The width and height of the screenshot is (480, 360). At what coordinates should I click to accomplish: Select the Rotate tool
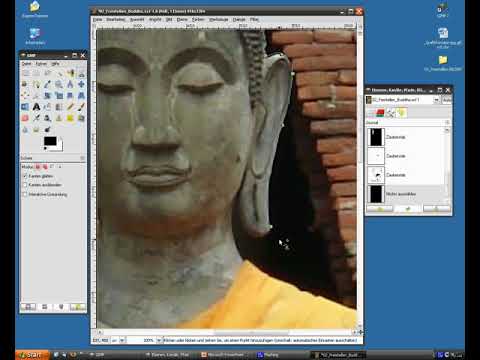(x=48, y=96)
